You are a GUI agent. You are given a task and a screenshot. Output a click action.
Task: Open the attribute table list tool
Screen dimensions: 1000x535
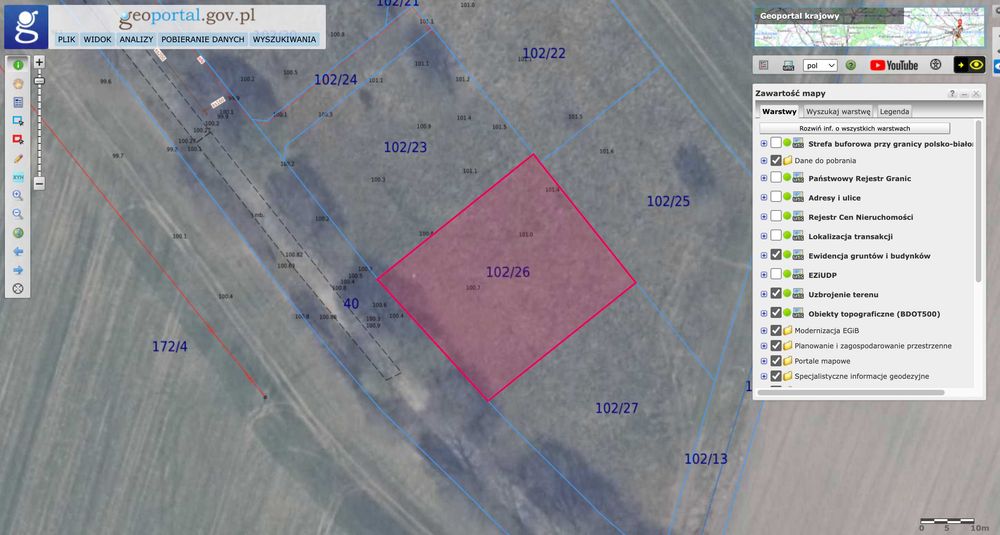click(18, 102)
